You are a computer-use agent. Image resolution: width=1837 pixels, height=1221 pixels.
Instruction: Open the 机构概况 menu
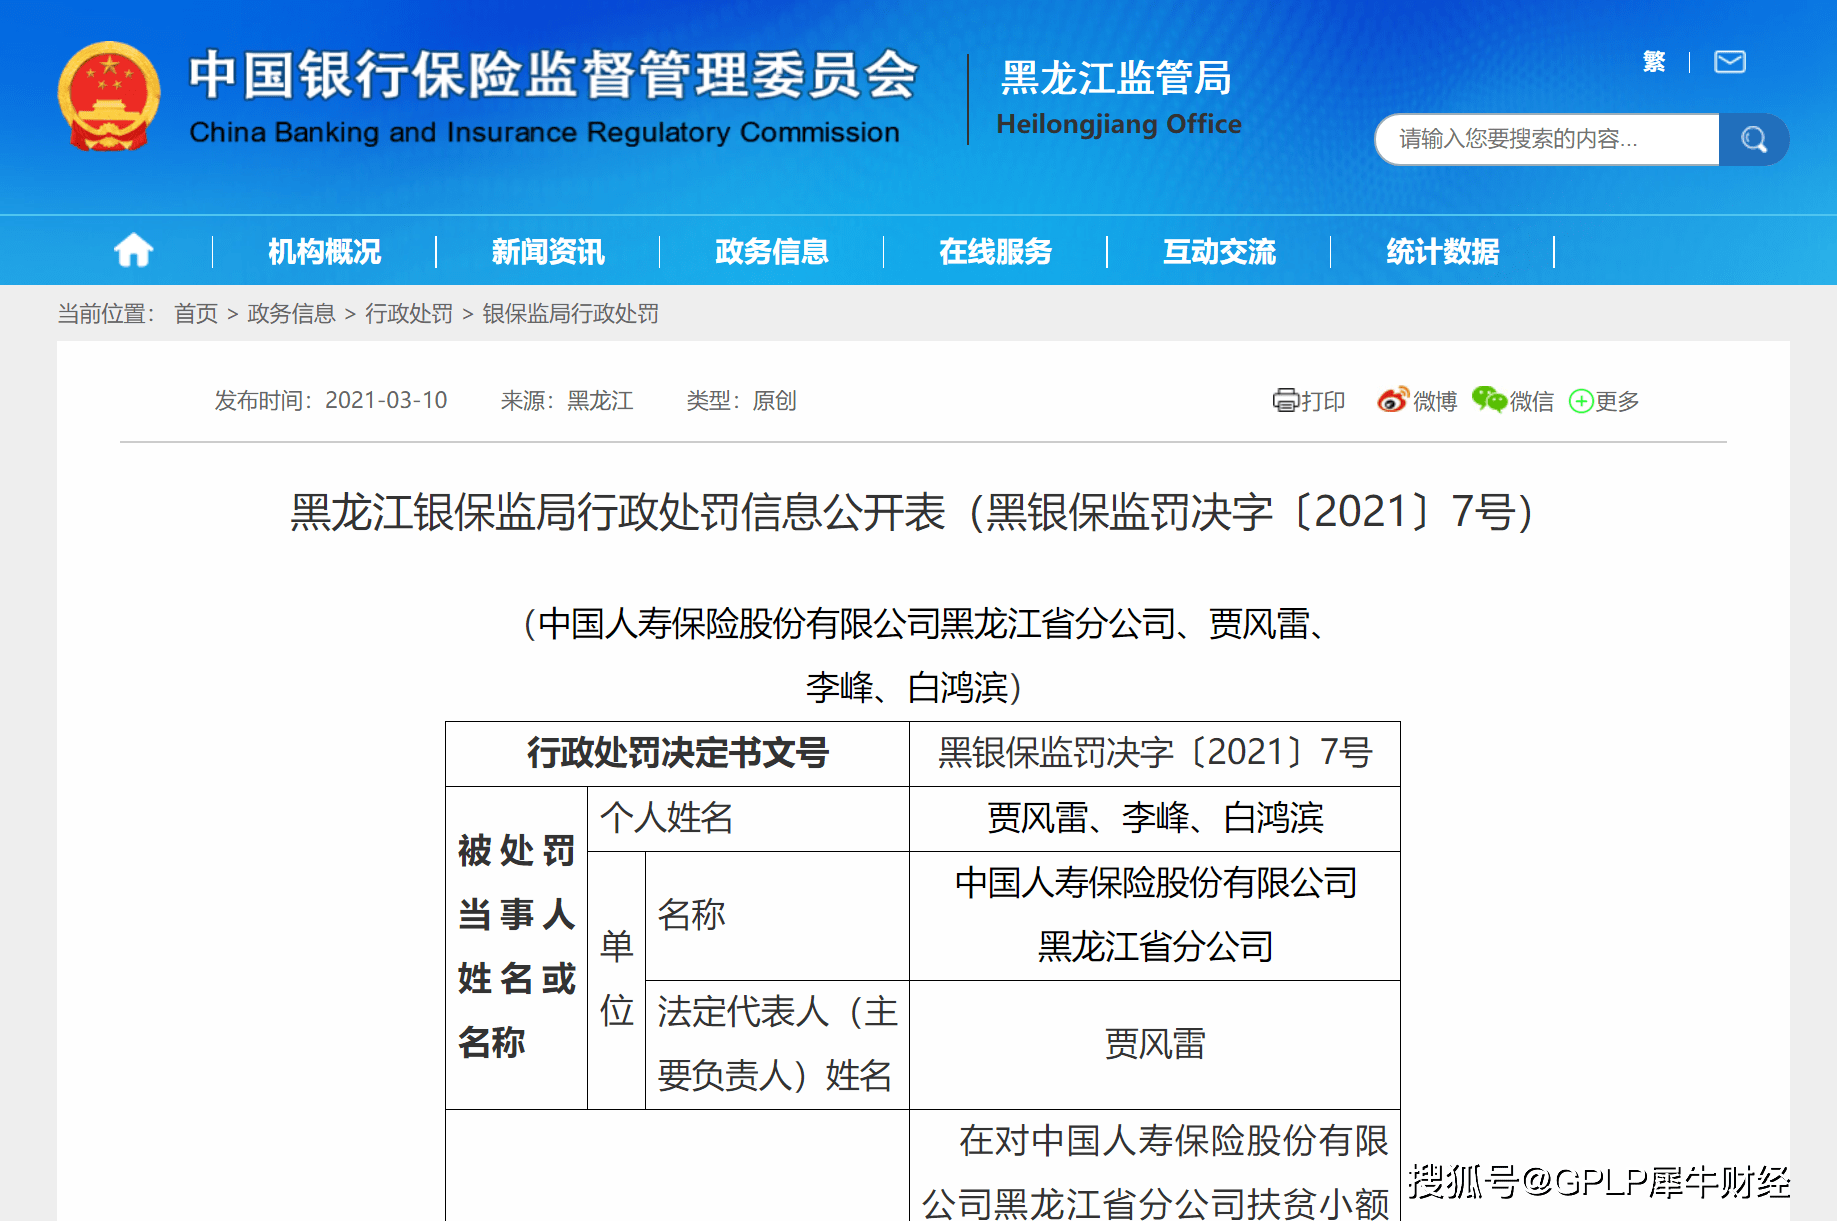(x=324, y=252)
